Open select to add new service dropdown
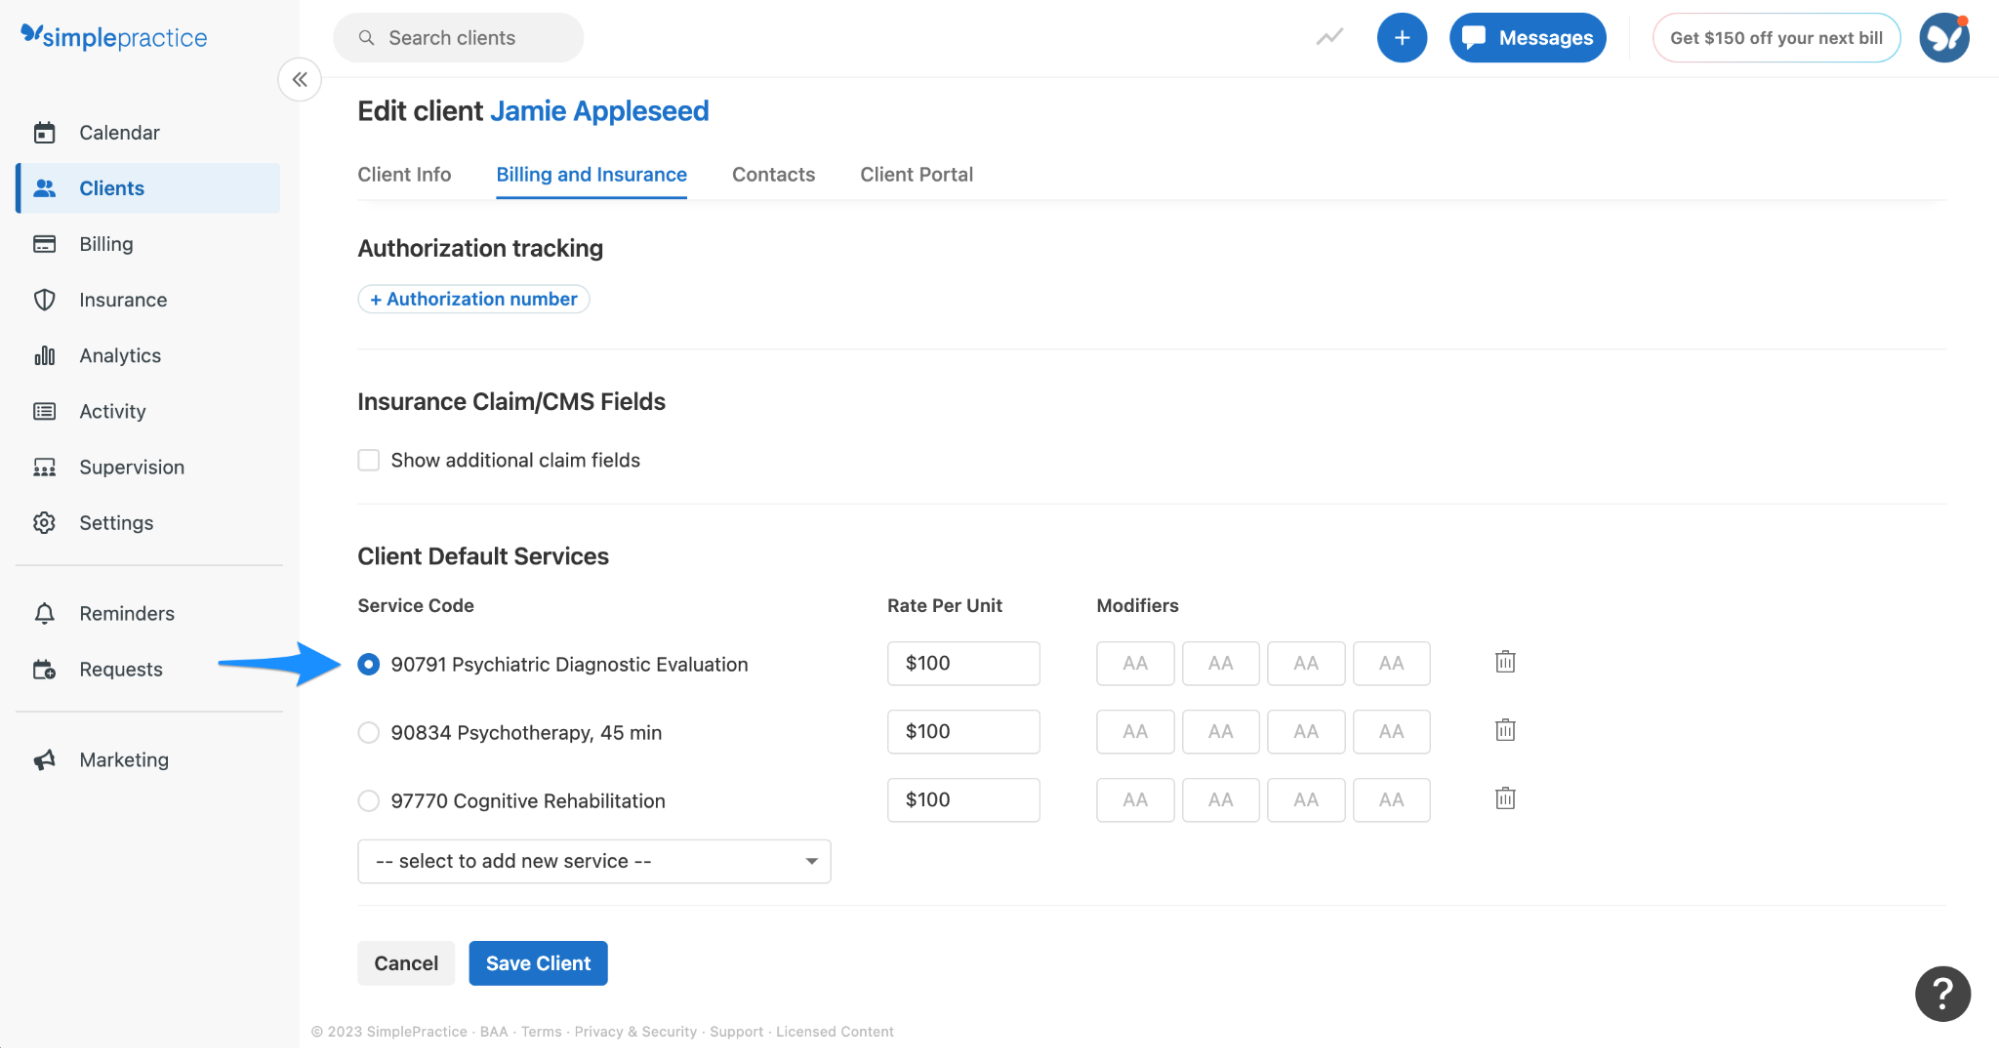 coord(594,862)
